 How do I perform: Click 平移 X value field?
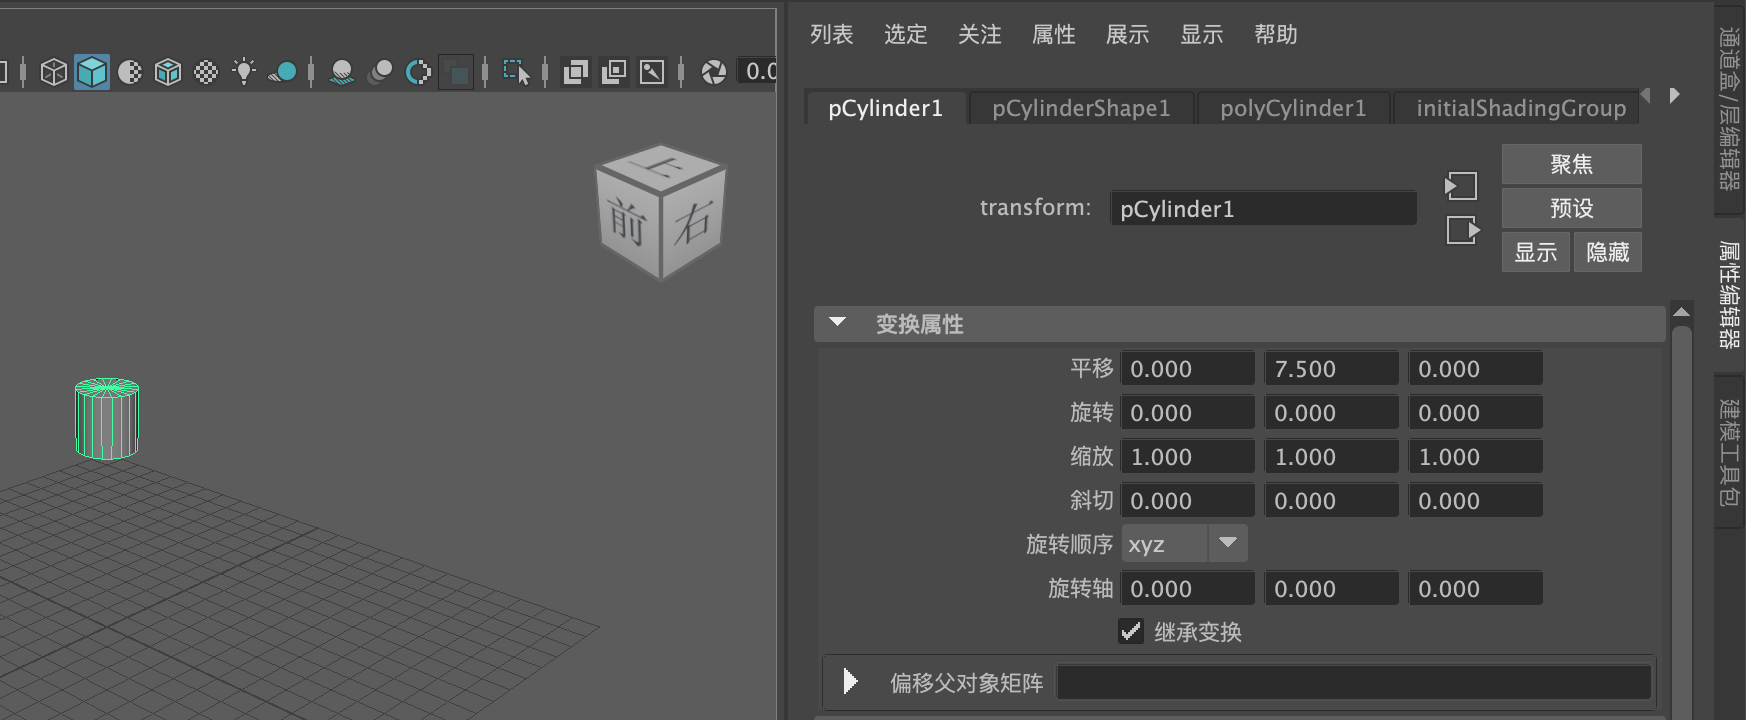pos(1188,368)
